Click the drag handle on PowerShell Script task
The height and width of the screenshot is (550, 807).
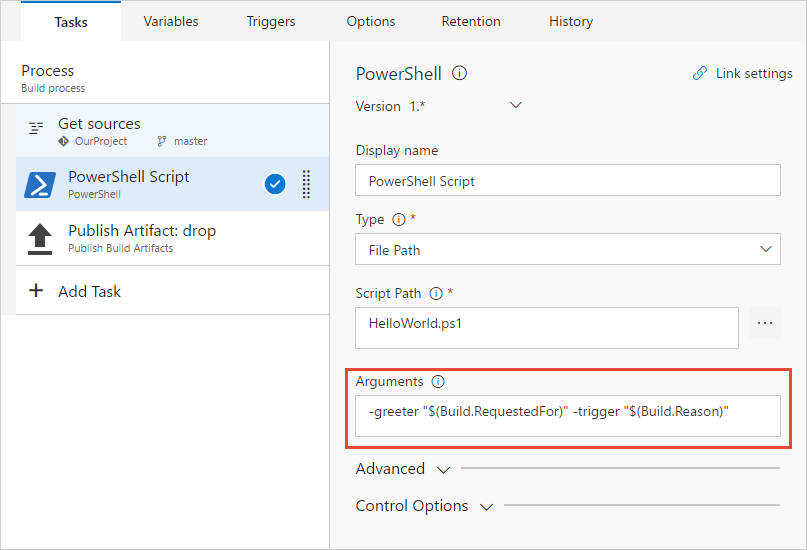306,184
